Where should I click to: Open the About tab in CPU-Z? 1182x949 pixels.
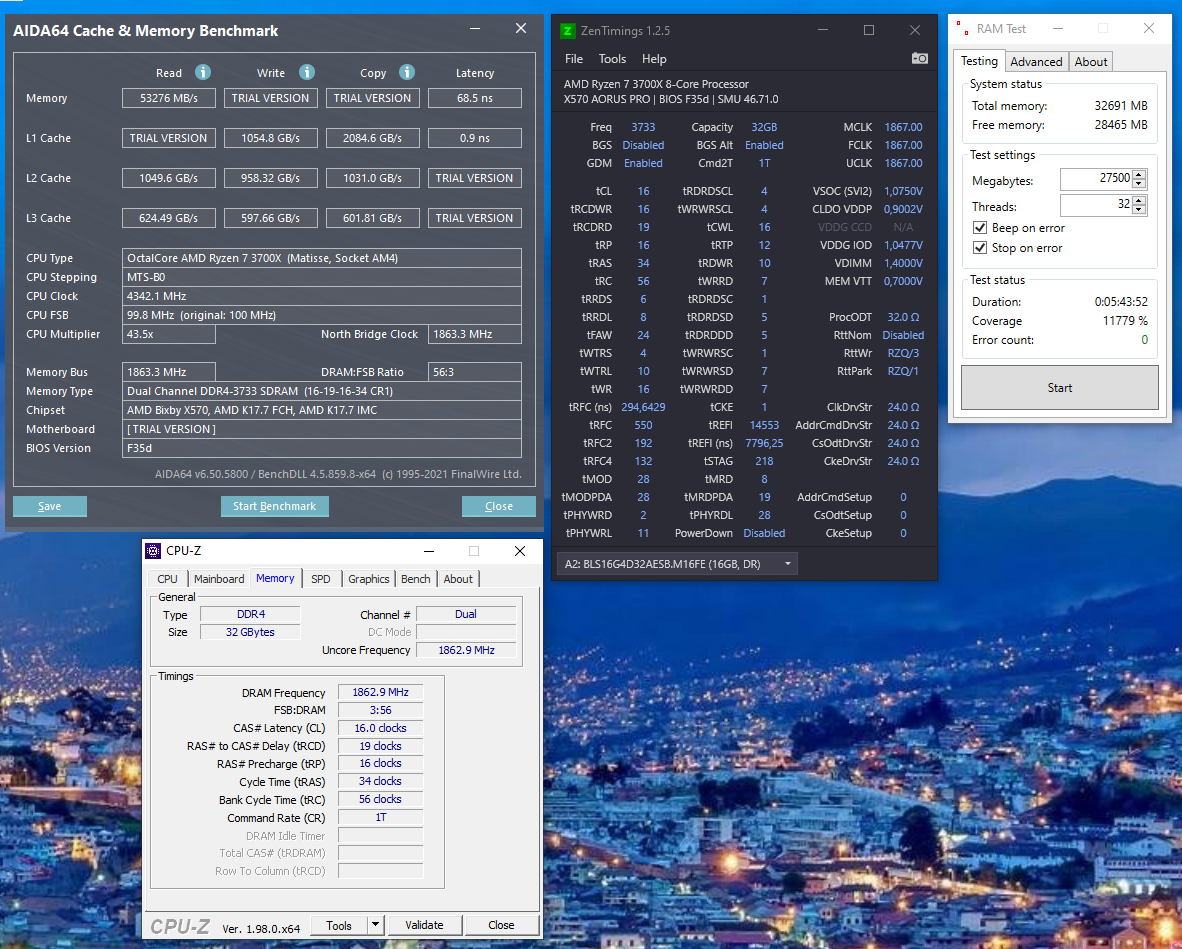point(458,579)
